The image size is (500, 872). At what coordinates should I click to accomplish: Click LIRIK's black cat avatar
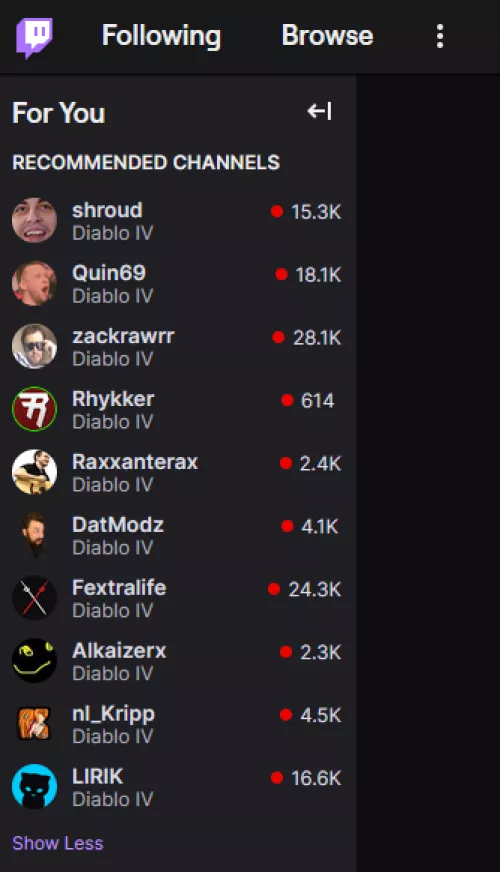[x=34, y=786]
